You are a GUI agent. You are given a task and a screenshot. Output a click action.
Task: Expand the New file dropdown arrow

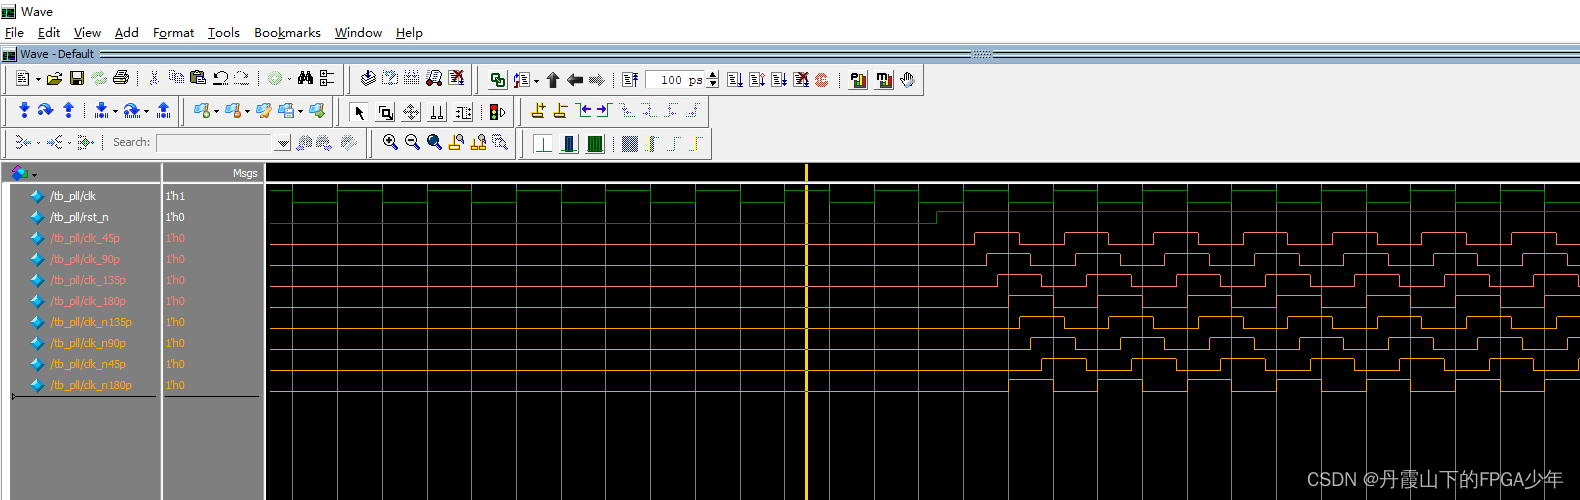click(x=38, y=79)
